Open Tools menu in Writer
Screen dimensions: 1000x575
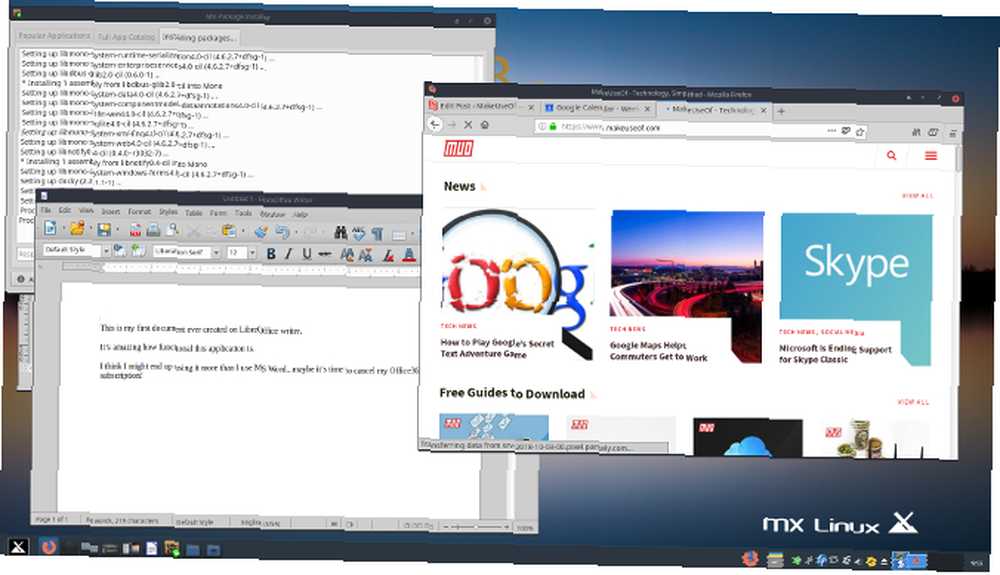tap(243, 214)
